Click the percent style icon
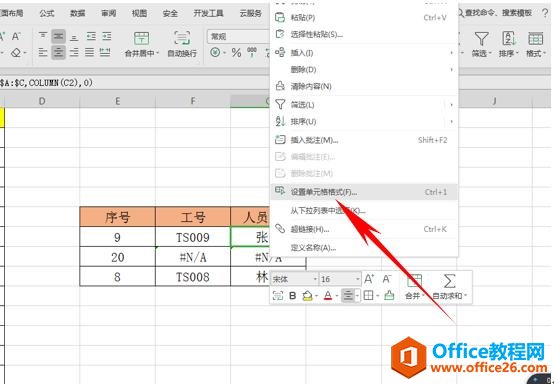554x385 pixels. click(236, 53)
